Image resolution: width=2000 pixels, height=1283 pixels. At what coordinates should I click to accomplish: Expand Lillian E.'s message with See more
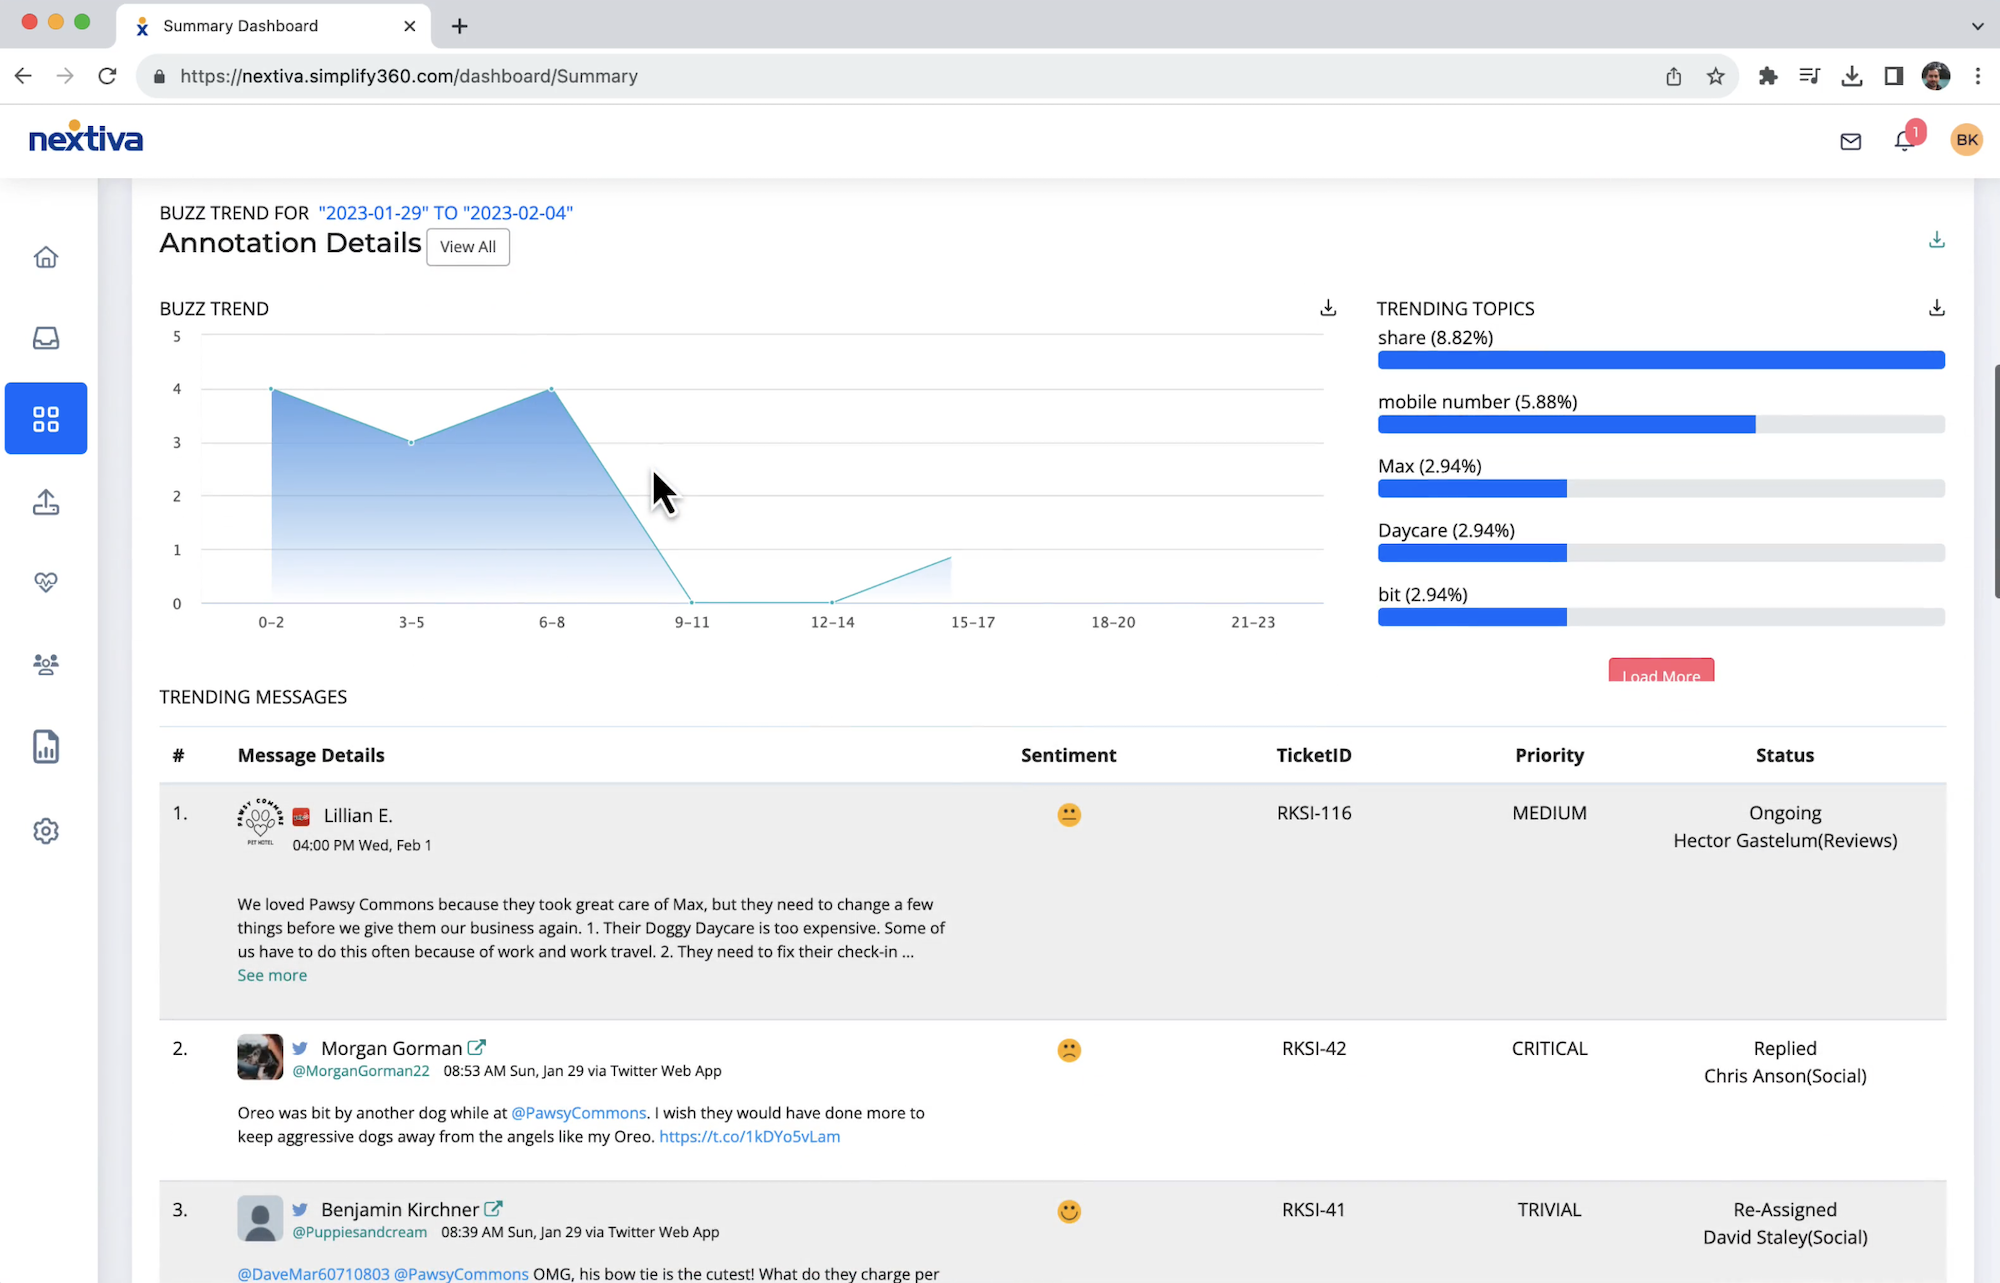coord(272,975)
